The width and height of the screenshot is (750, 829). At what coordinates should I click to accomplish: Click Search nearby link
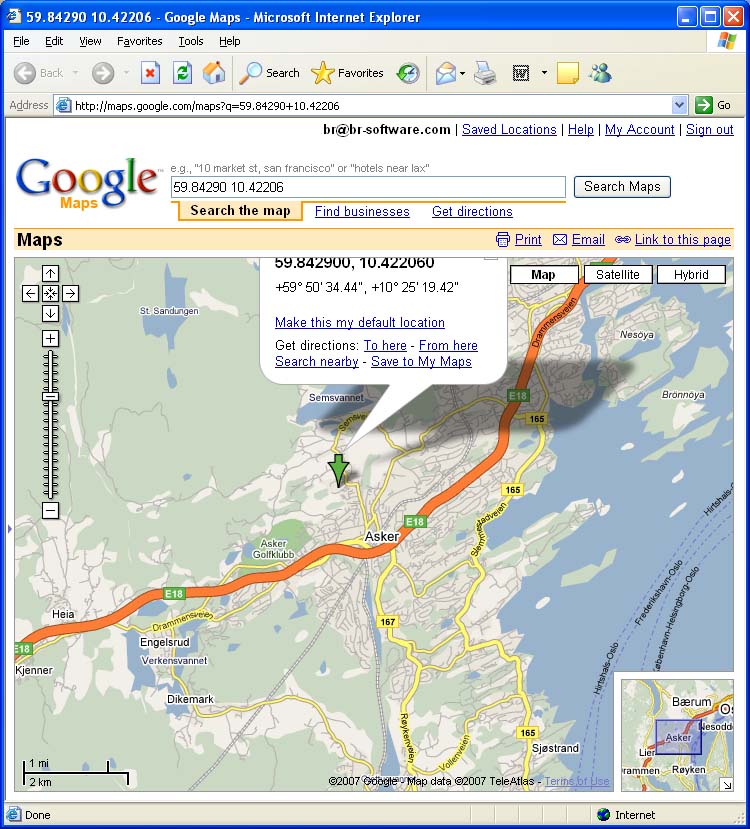click(x=317, y=362)
